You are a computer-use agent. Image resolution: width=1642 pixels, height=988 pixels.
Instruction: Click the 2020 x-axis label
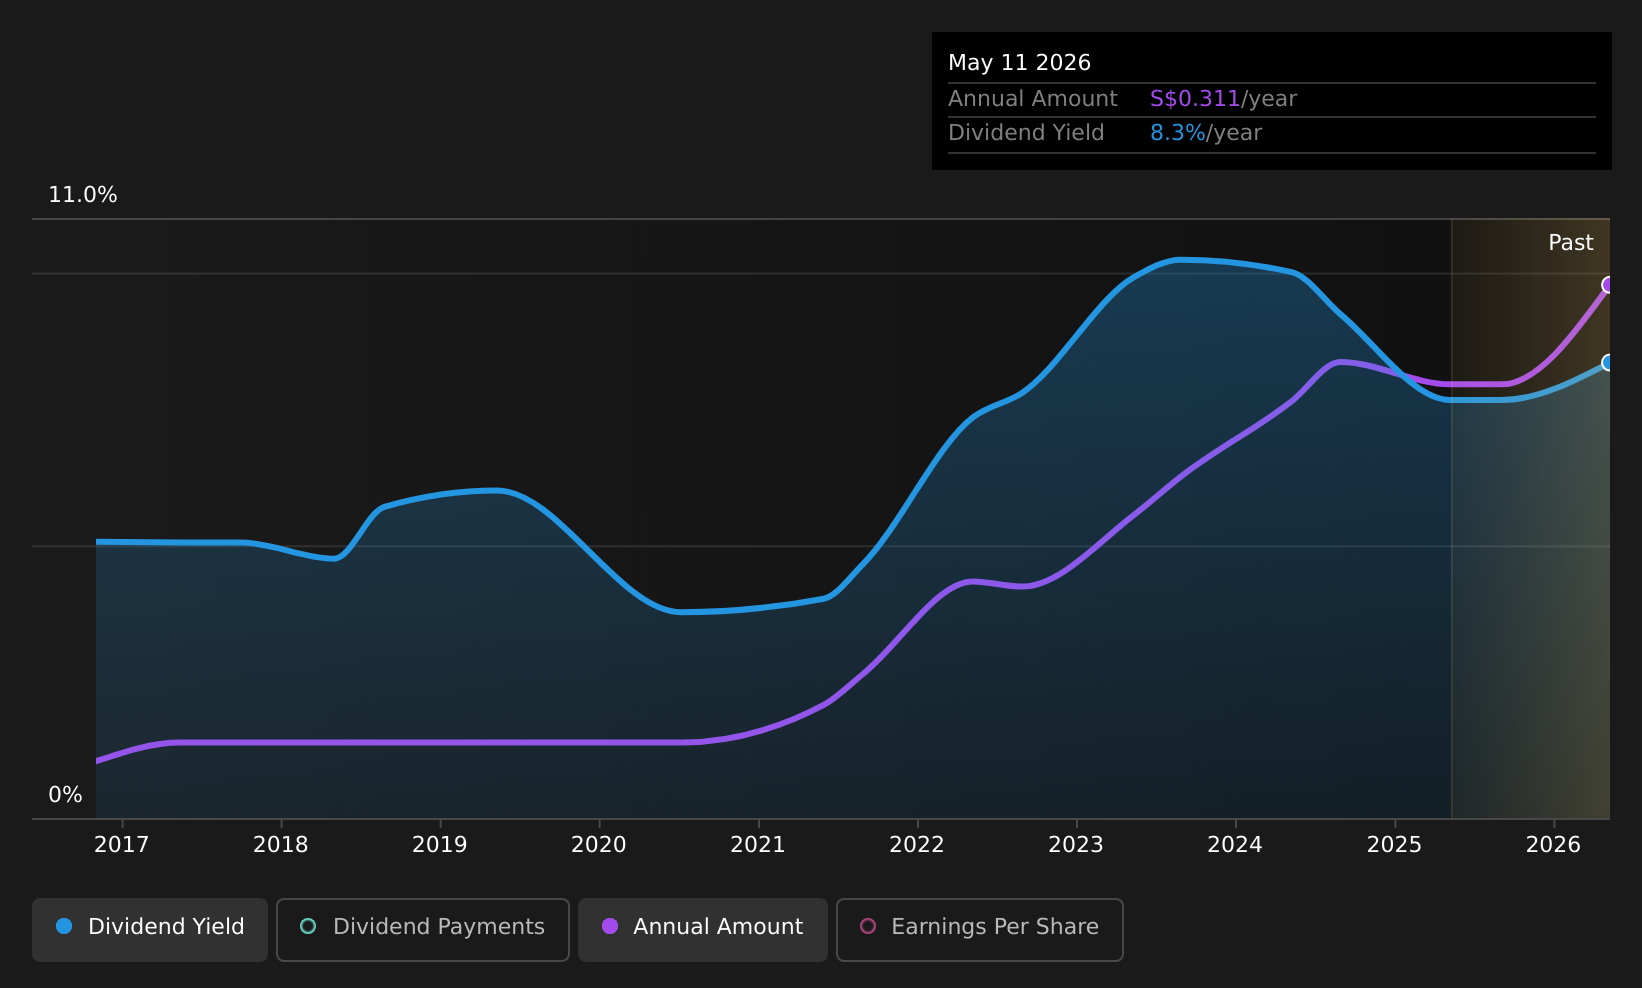(x=599, y=845)
